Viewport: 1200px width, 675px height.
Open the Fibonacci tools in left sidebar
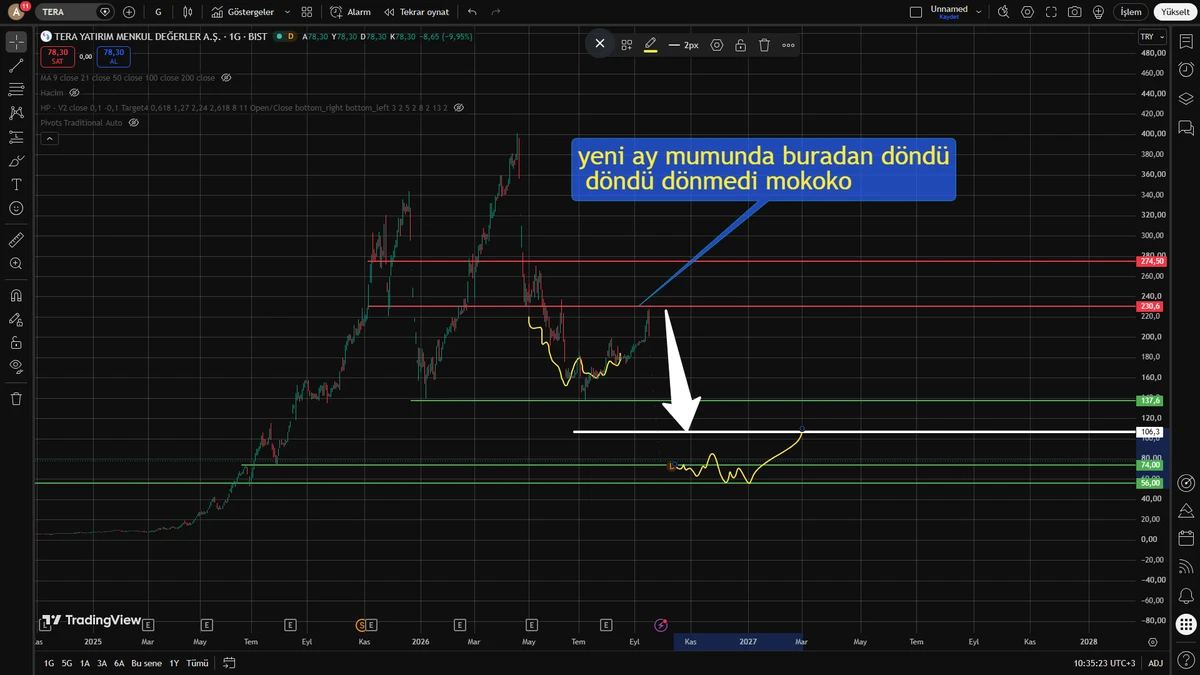(x=16, y=90)
